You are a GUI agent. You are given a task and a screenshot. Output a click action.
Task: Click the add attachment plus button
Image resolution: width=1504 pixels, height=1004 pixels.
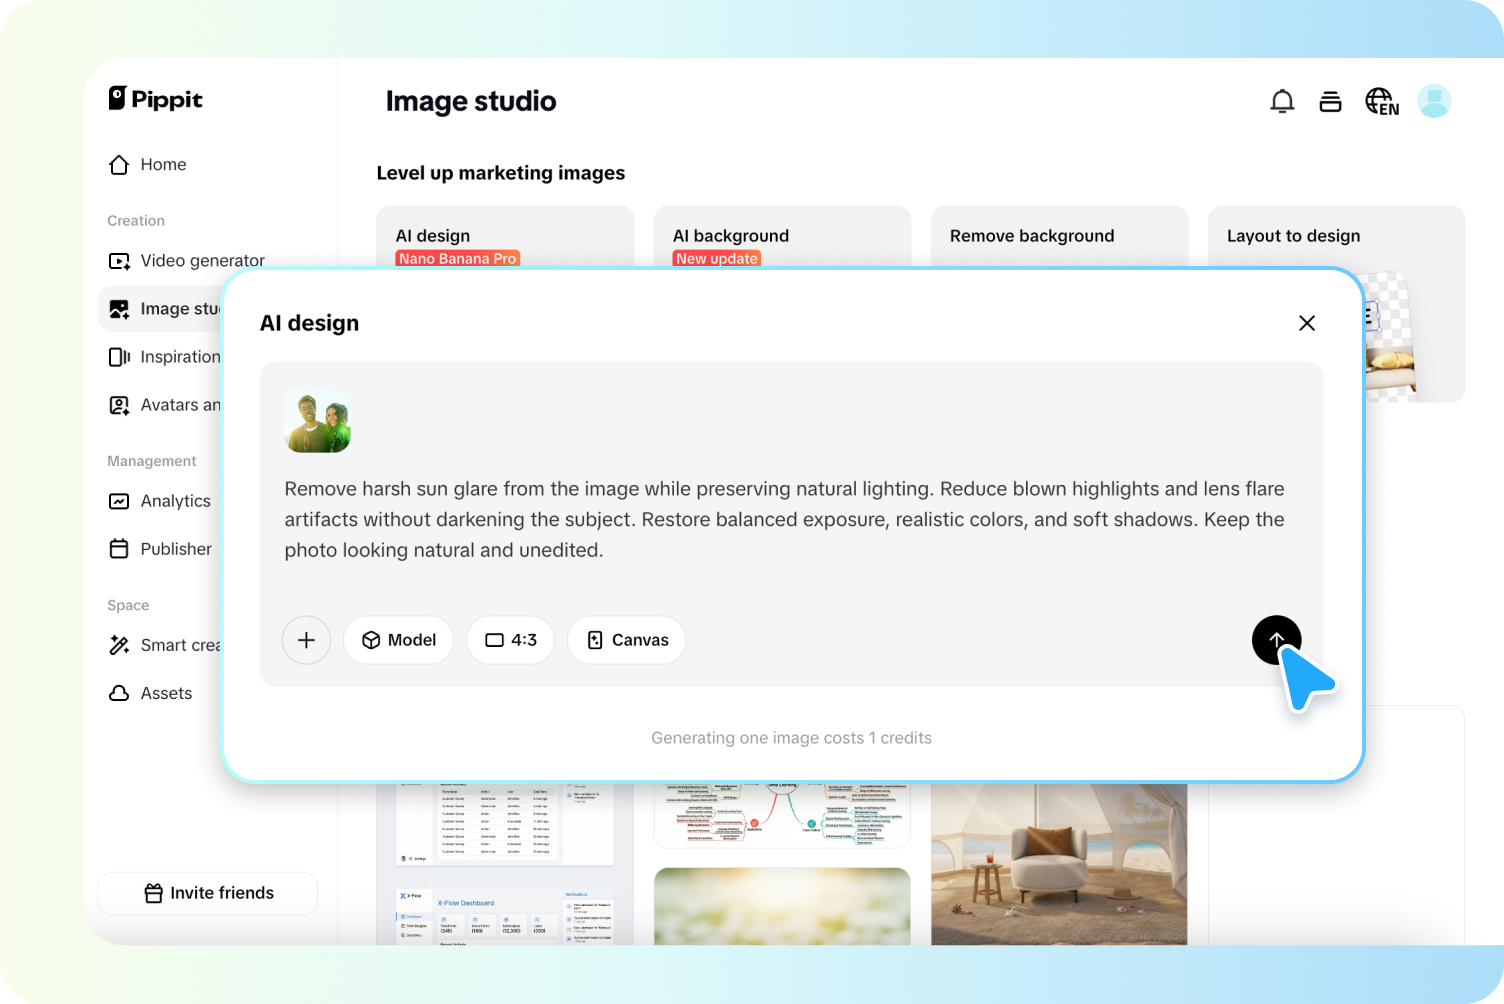(306, 640)
